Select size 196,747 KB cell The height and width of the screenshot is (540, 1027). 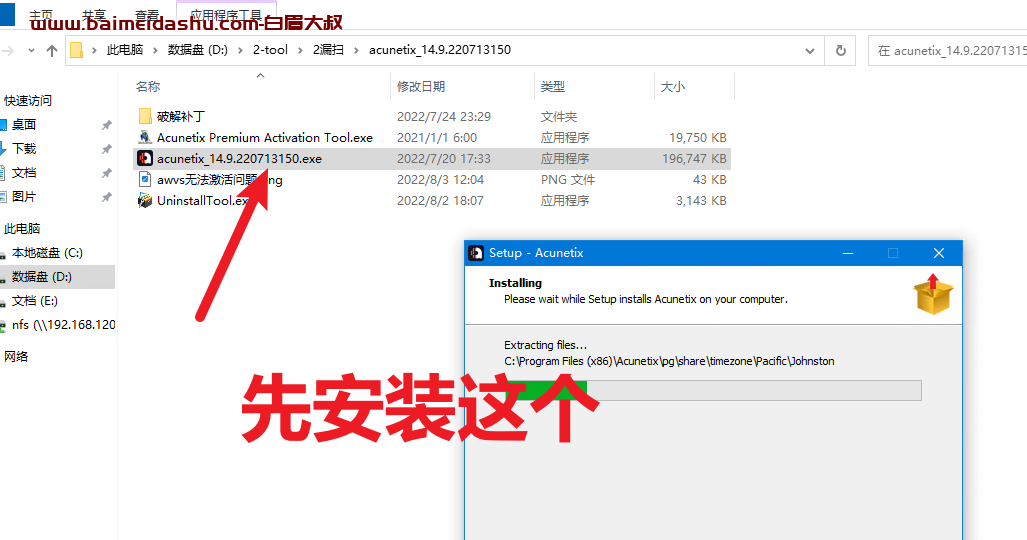tap(694, 159)
